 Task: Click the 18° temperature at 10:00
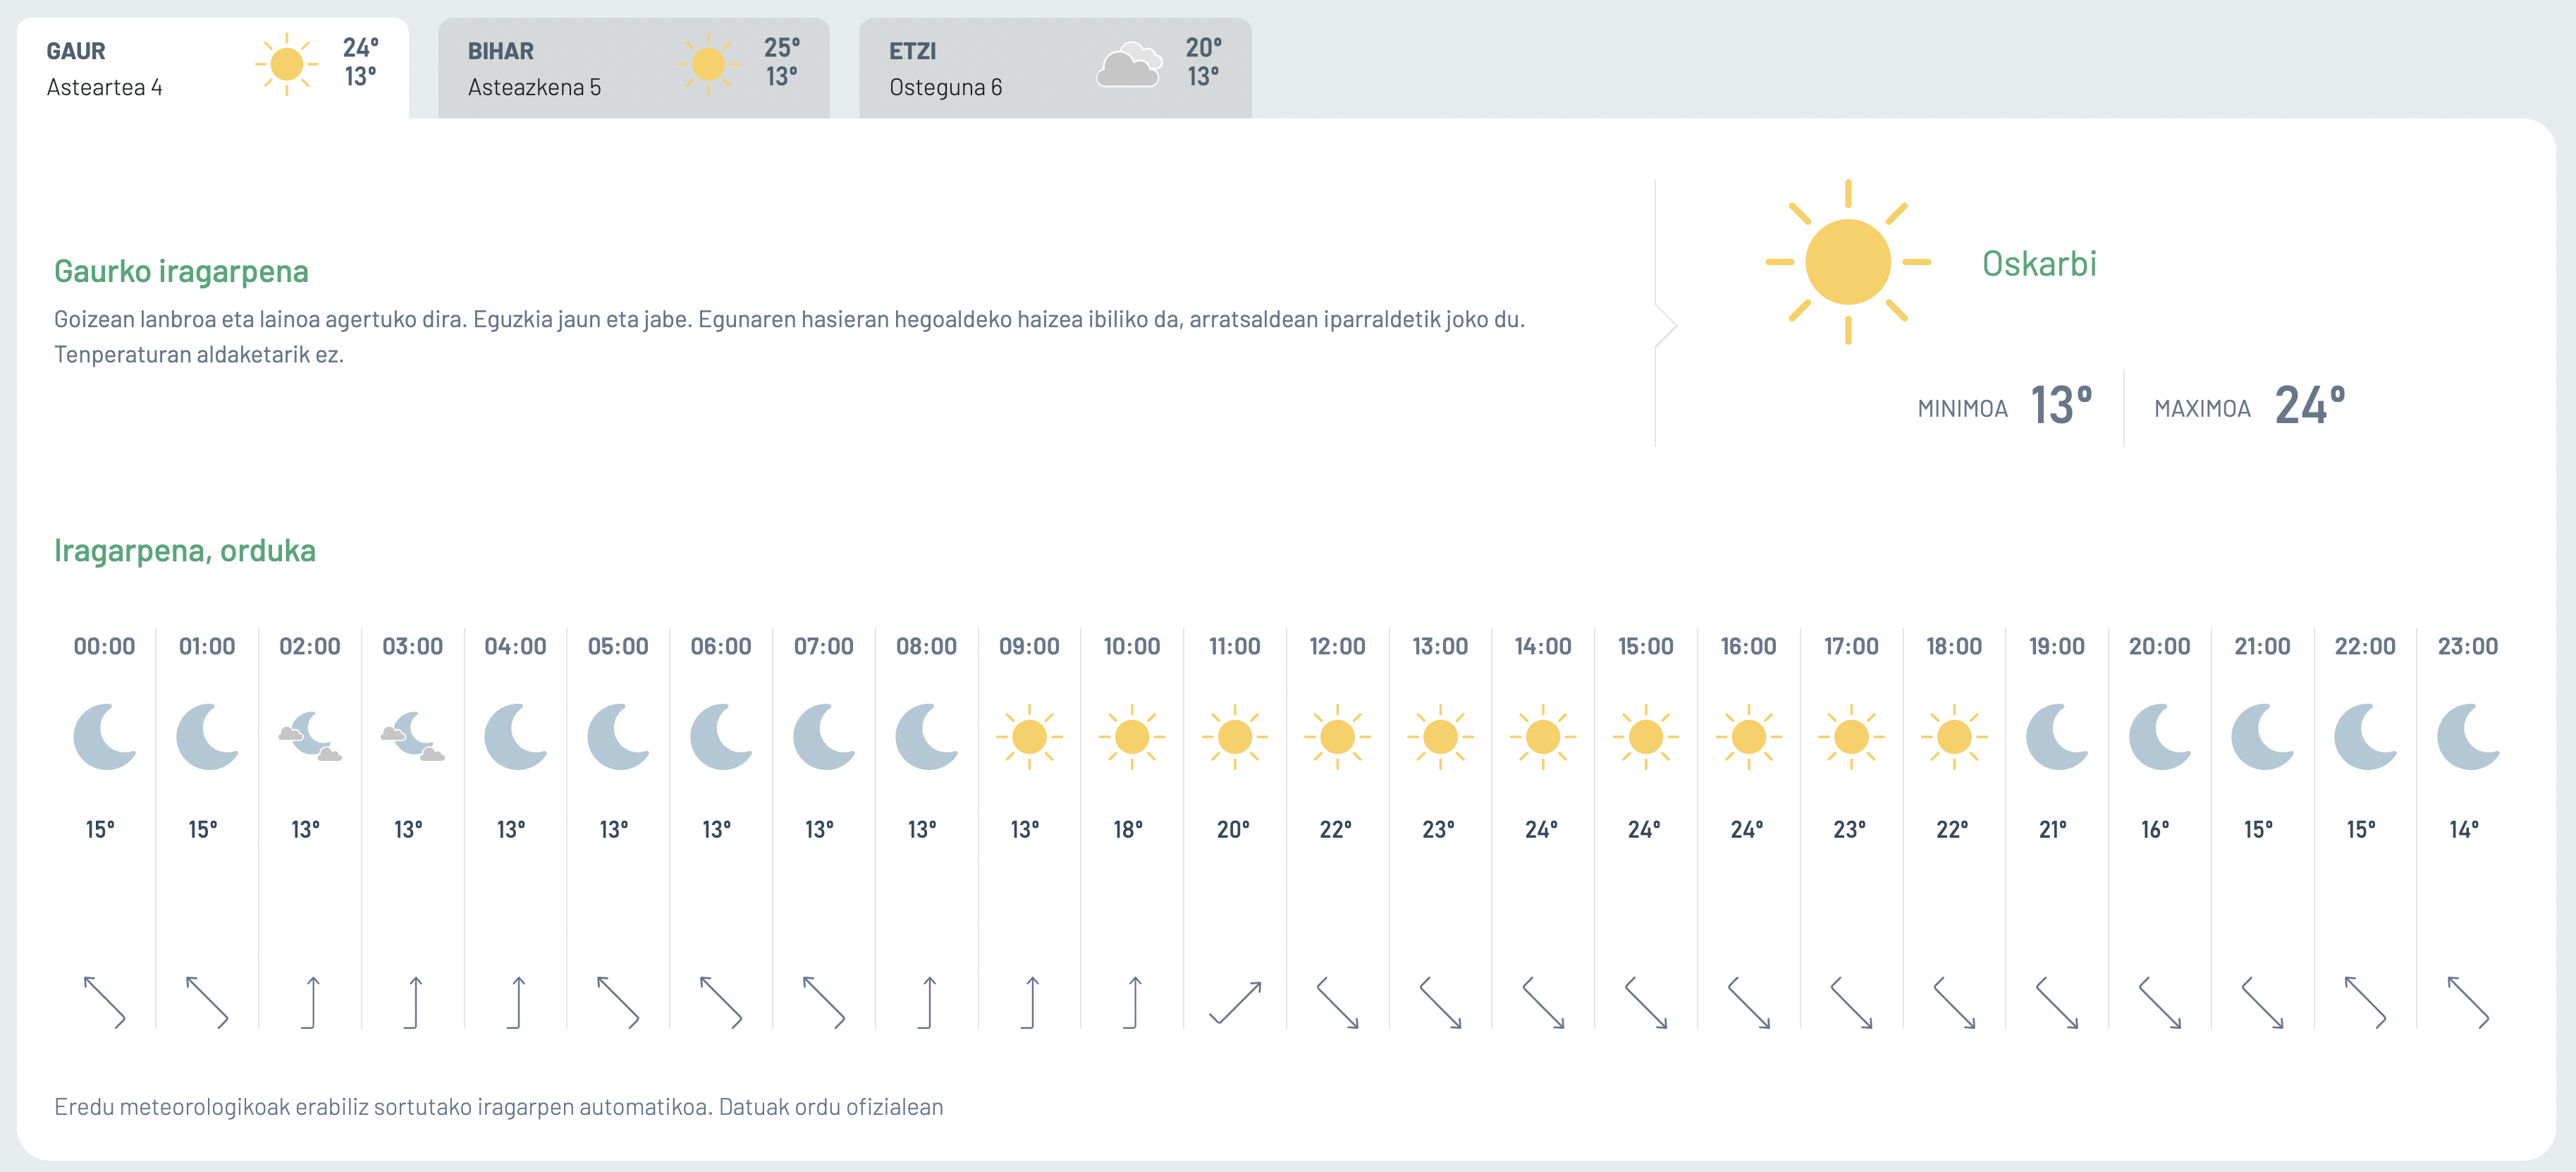point(1129,829)
